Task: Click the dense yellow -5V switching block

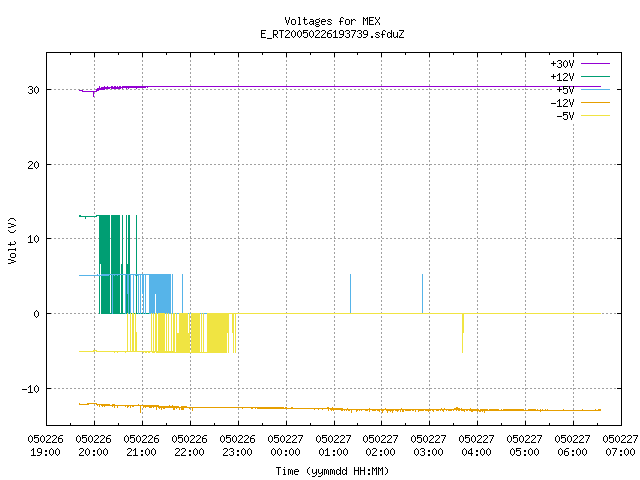Action: tap(218, 333)
